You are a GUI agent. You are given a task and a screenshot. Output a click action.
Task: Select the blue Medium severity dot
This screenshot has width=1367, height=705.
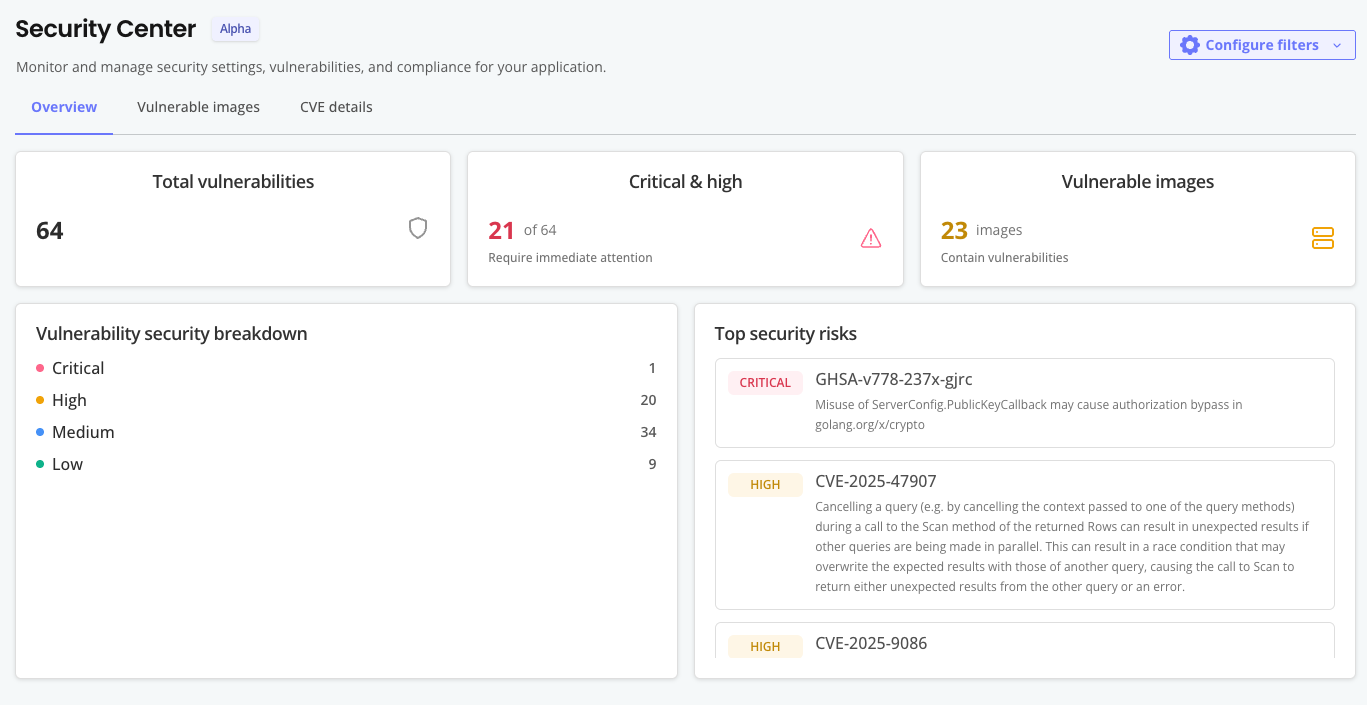(x=42, y=432)
